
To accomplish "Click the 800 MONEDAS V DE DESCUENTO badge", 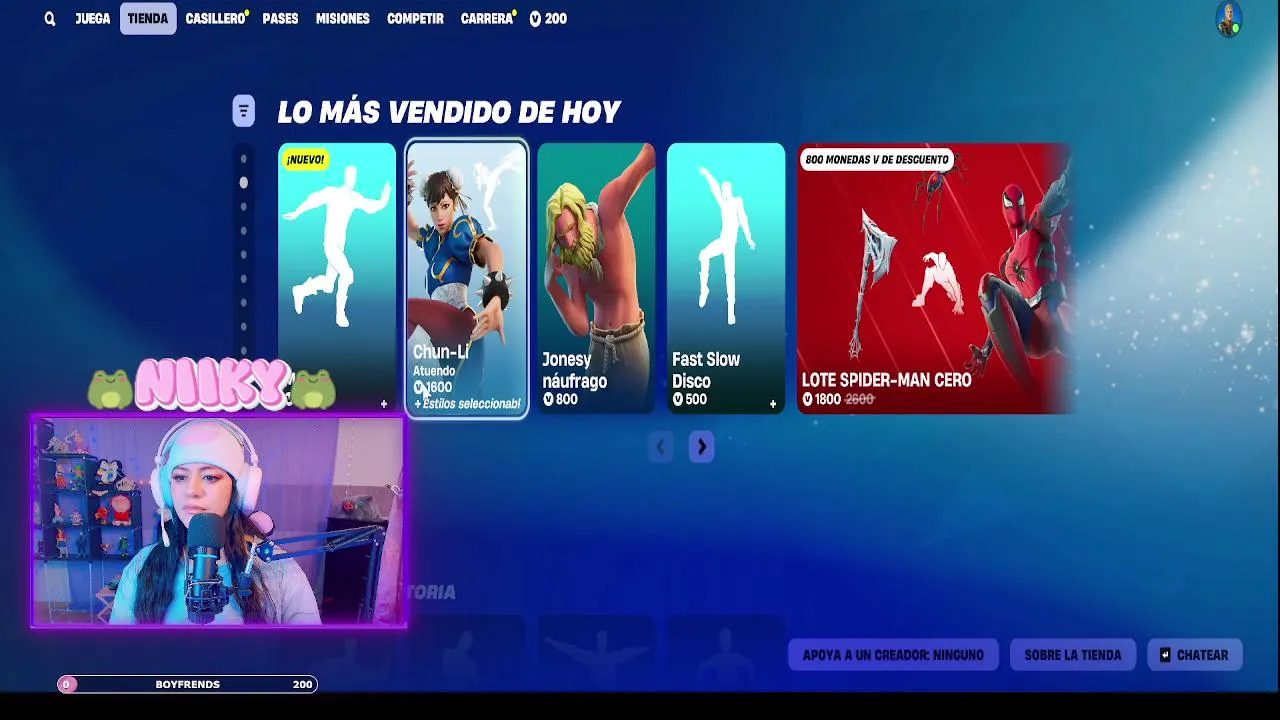I will pos(877,159).
